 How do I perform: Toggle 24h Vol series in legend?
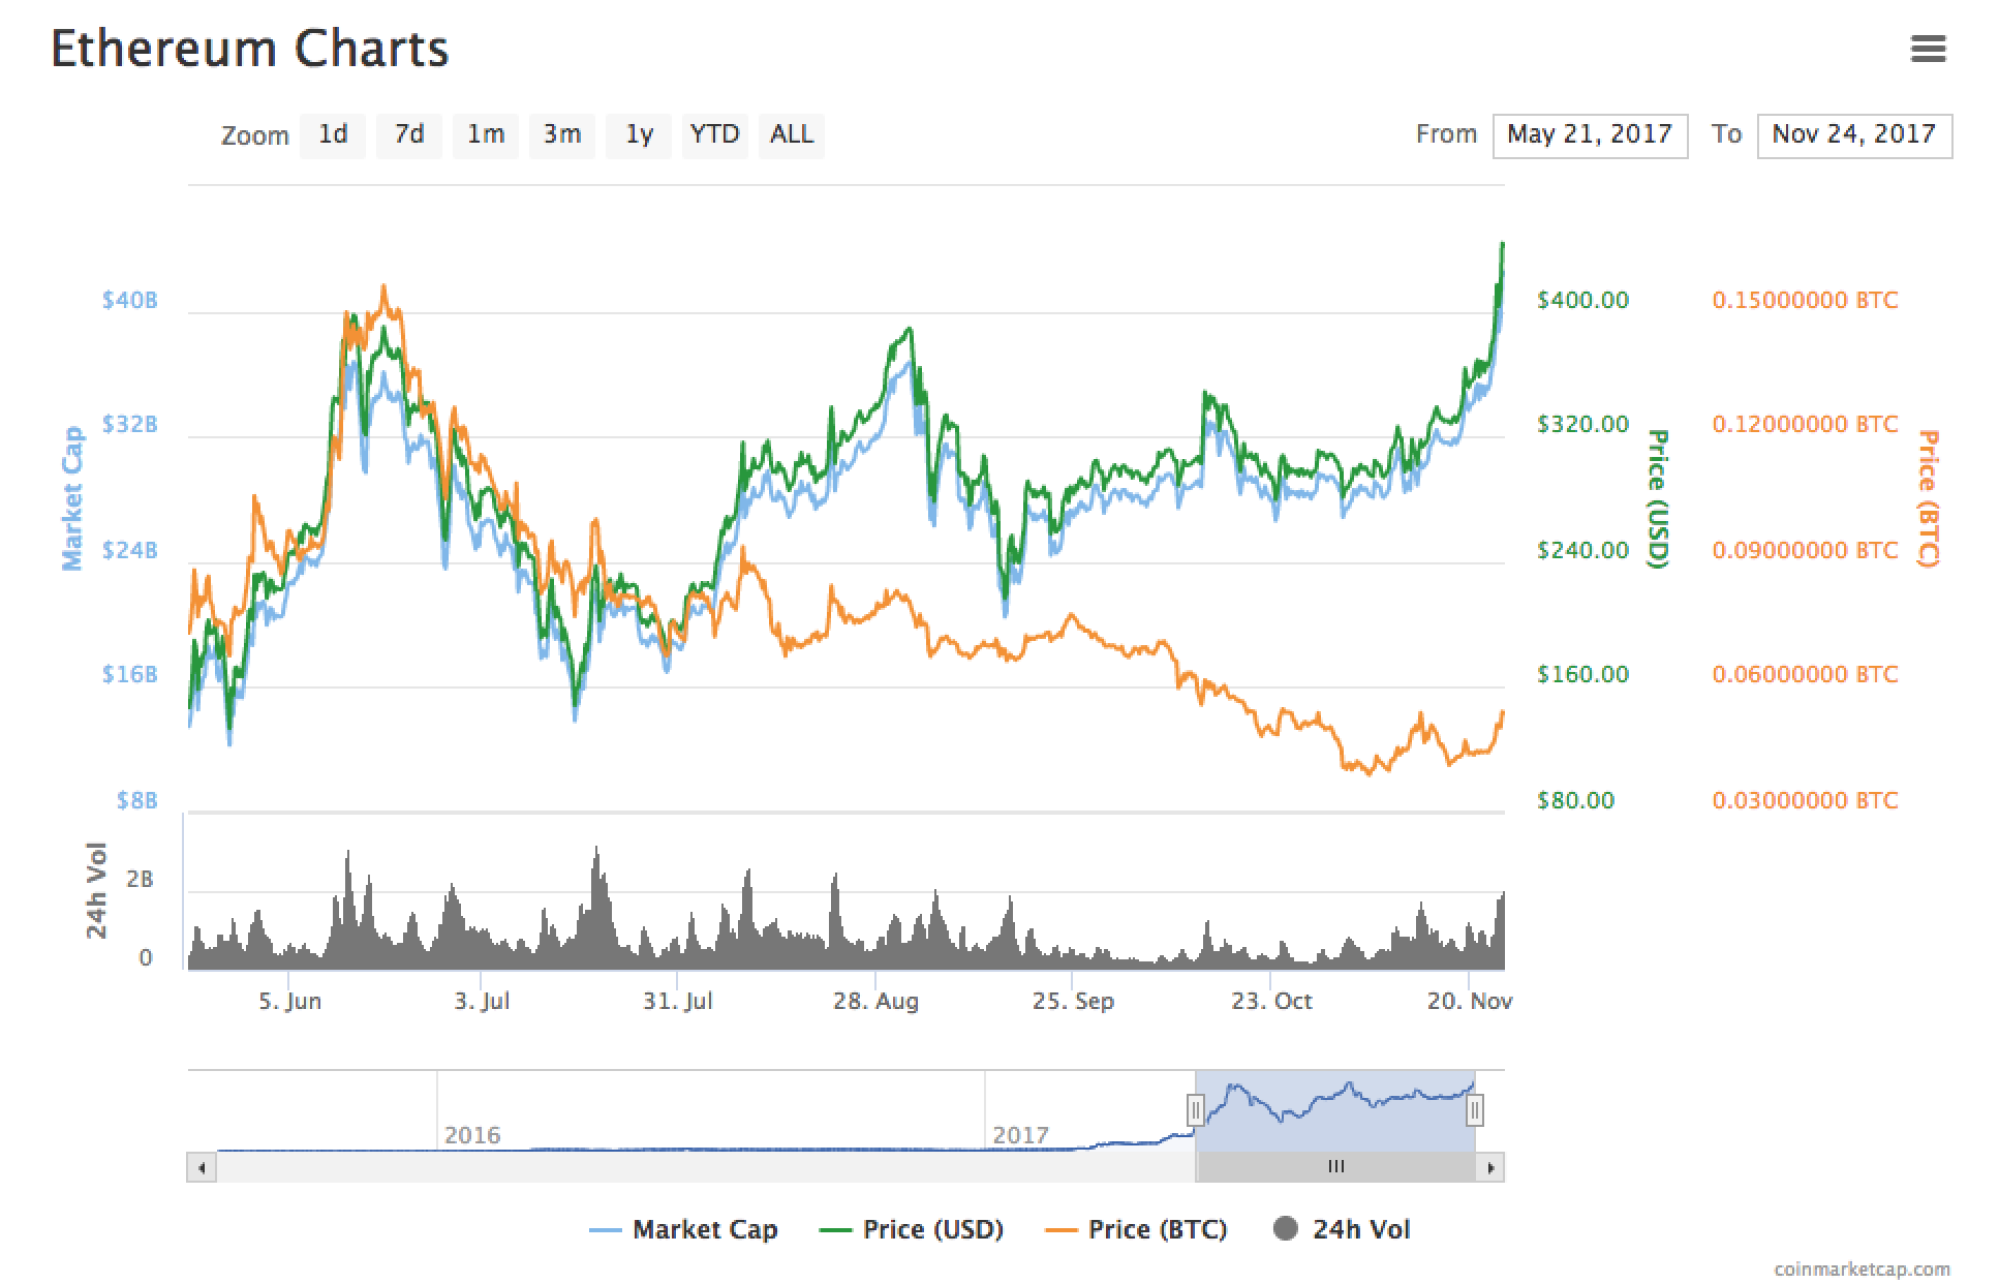pos(1342,1229)
